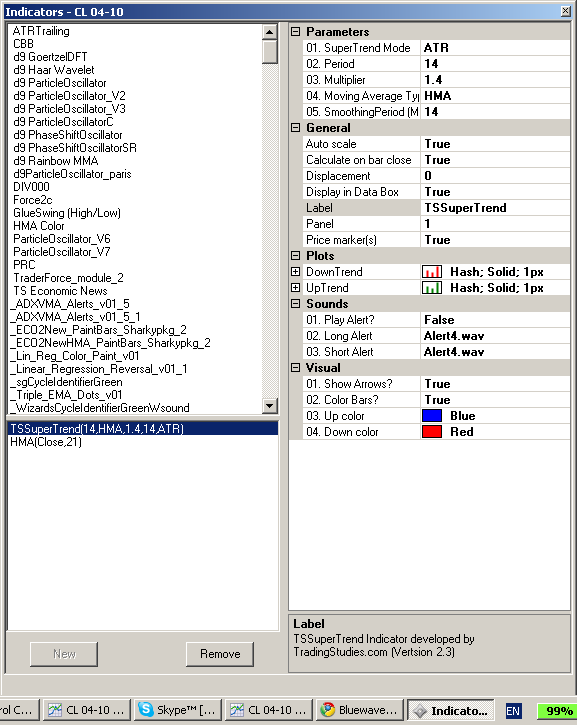
Task: Open the Bluewave Chrome taskbar item
Action: point(360,710)
